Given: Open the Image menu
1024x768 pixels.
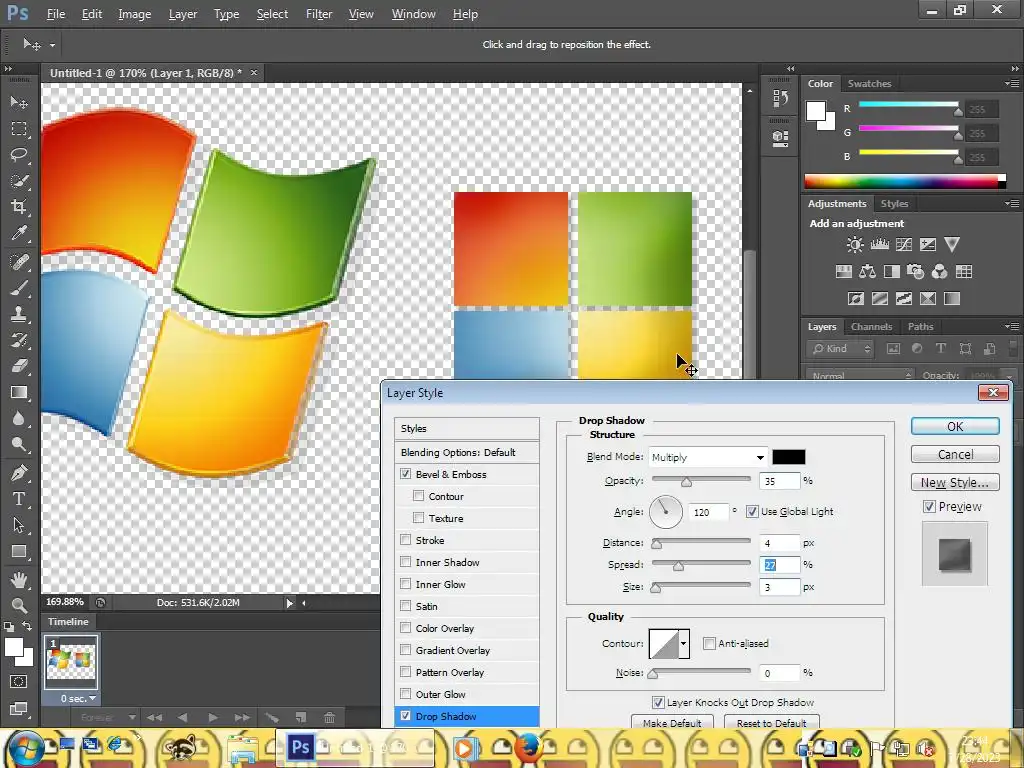Looking at the screenshot, I should pyautogui.click(x=135, y=14).
